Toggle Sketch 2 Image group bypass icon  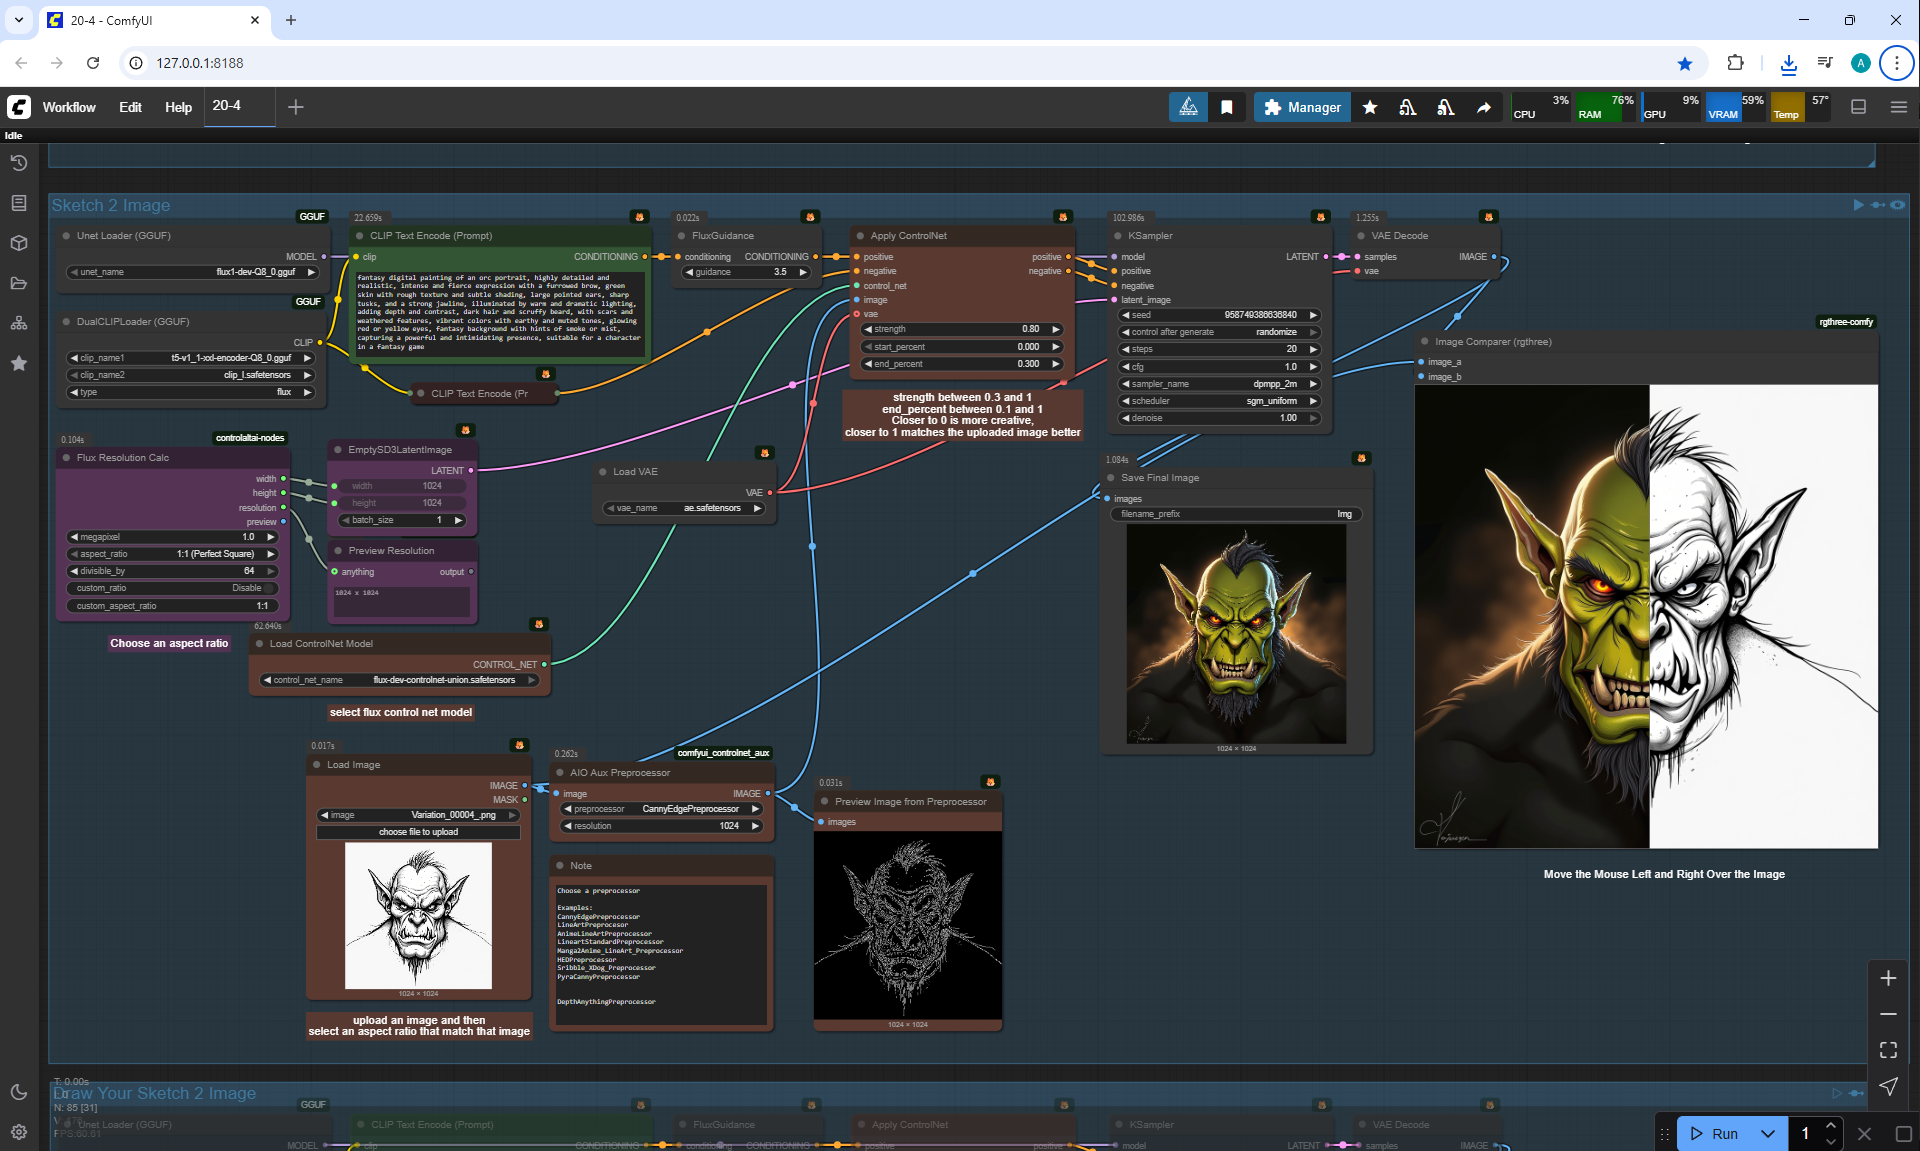[x=1878, y=205]
